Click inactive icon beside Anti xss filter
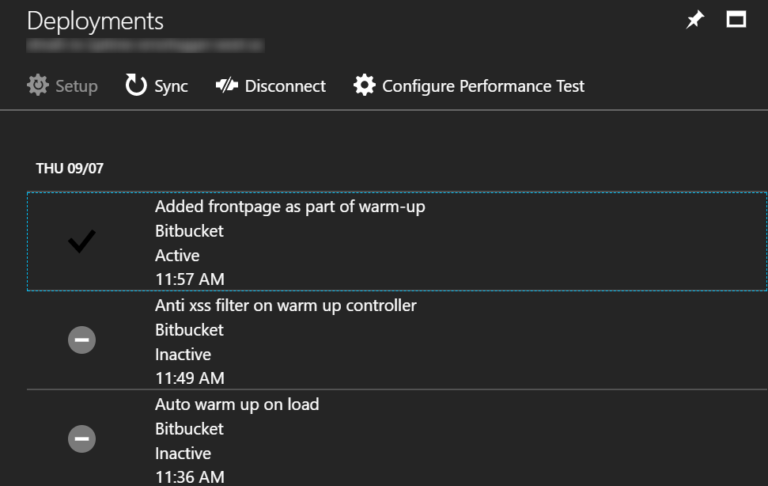768x486 pixels. [82, 341]
